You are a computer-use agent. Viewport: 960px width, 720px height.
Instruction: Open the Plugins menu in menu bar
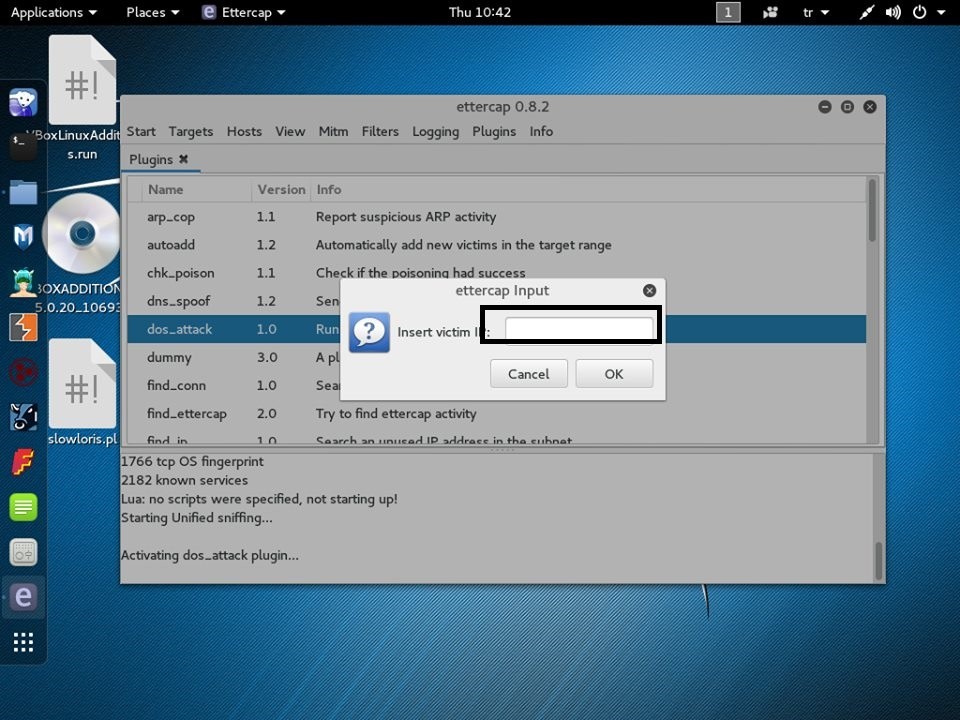(493, 131)
